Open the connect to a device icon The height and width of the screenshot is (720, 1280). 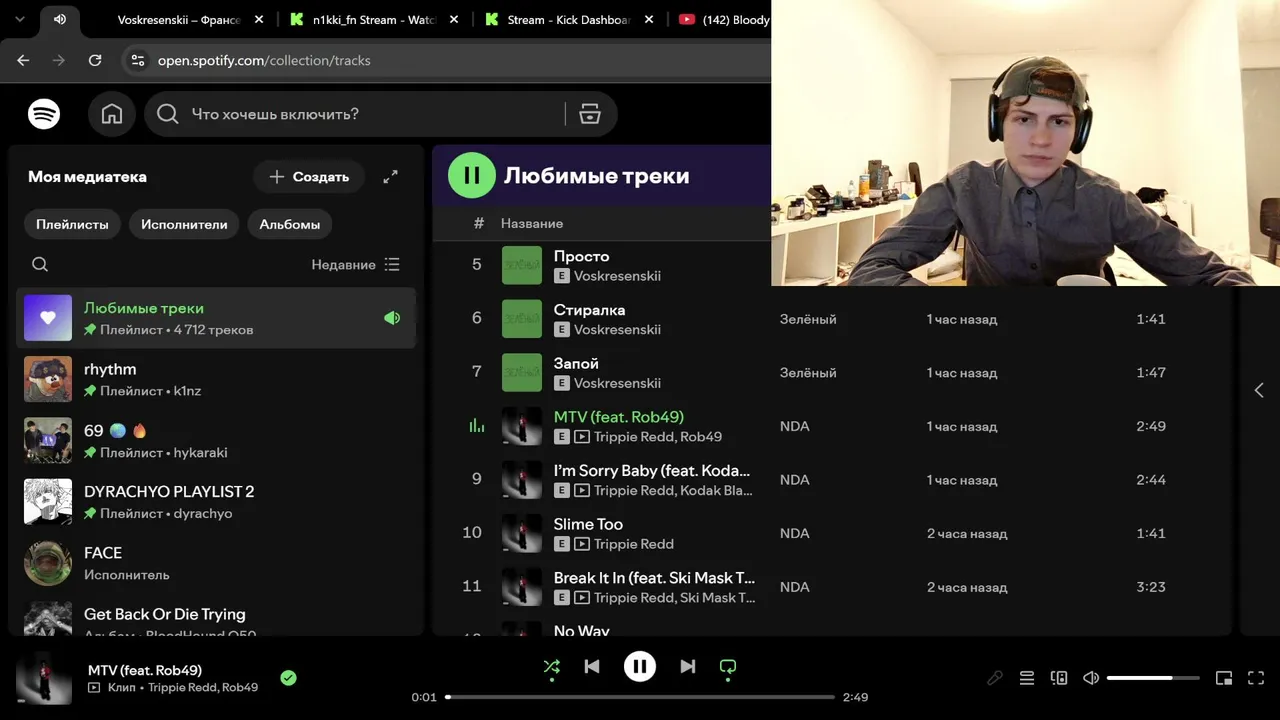tap(1059, 678)
